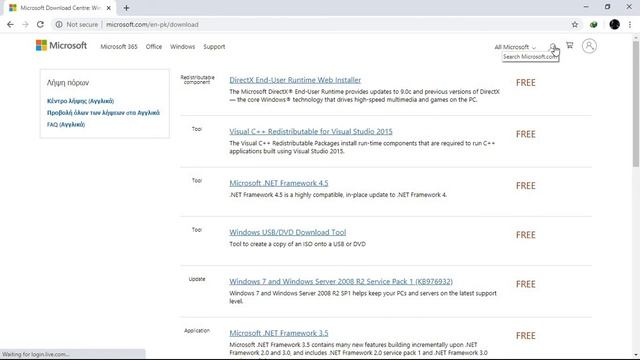
Task: Open the green browser extension icon
Action: click(593, 24)
